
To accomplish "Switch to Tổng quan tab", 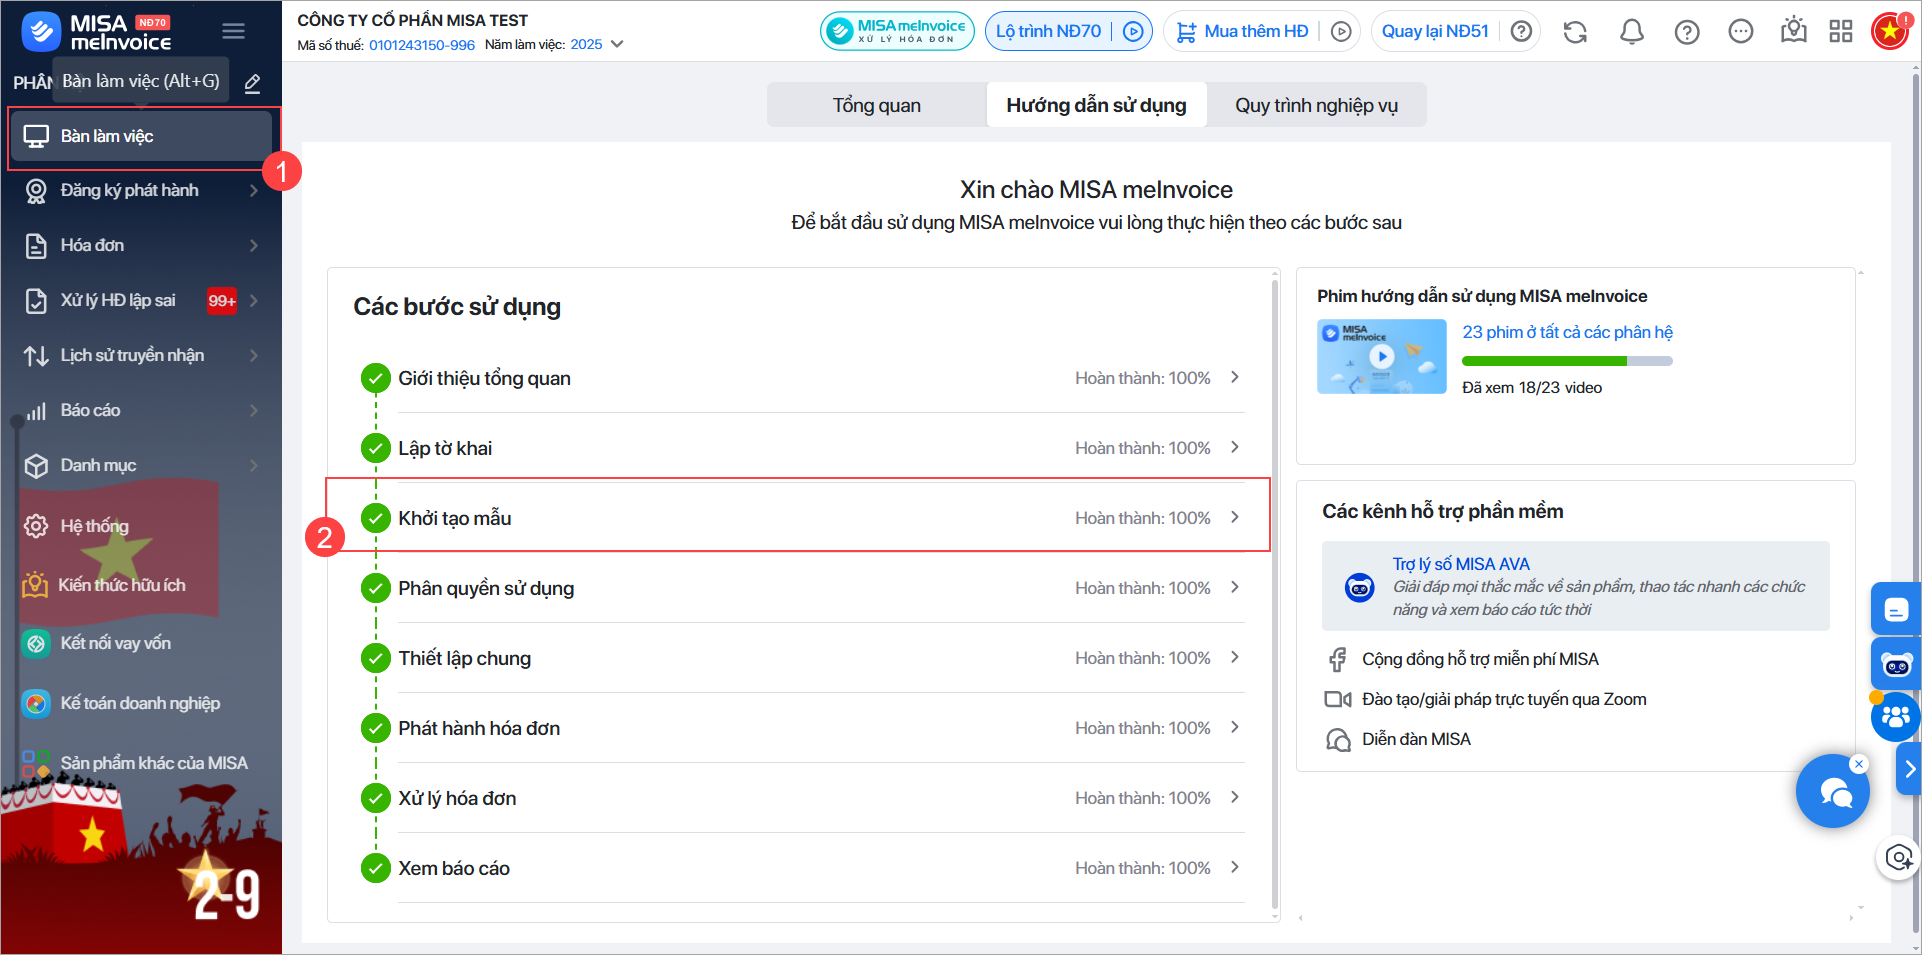I will 877,105.
